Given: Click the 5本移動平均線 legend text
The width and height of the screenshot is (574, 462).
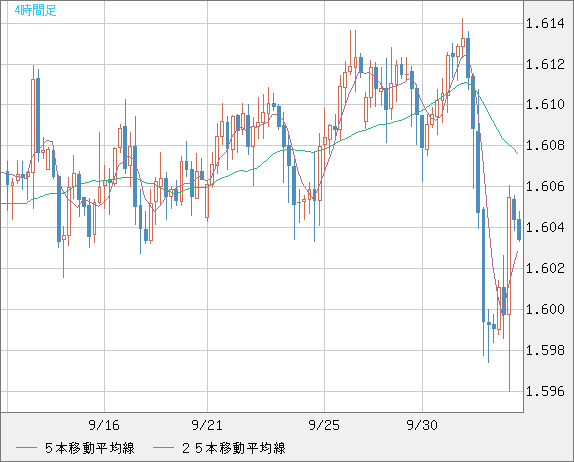Looking at the screenshot, I should coord(90,448).
